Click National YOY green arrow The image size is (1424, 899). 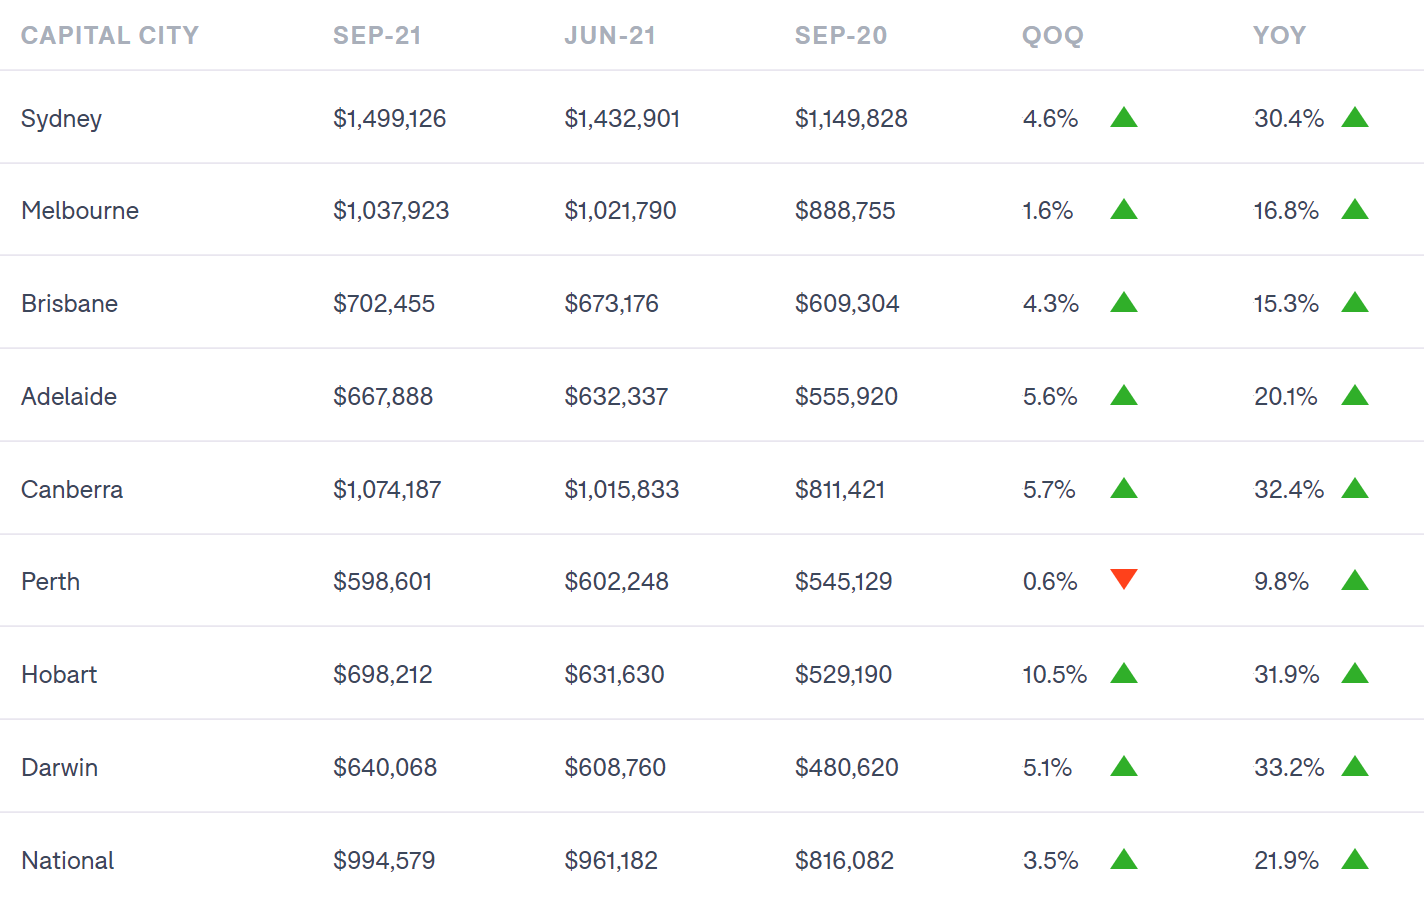click(1355, 860)
